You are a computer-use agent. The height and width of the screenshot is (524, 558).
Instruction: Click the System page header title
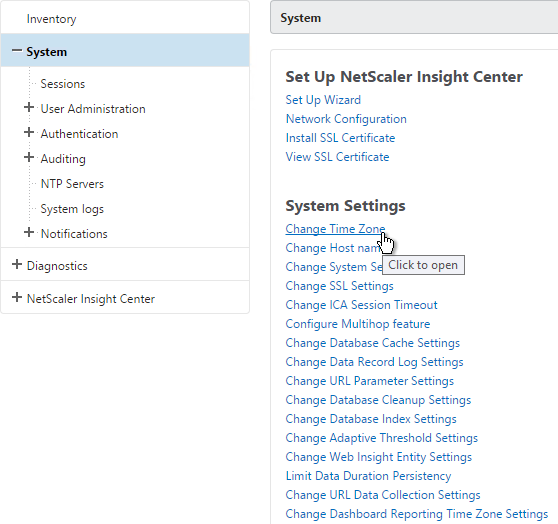point(301,18)
